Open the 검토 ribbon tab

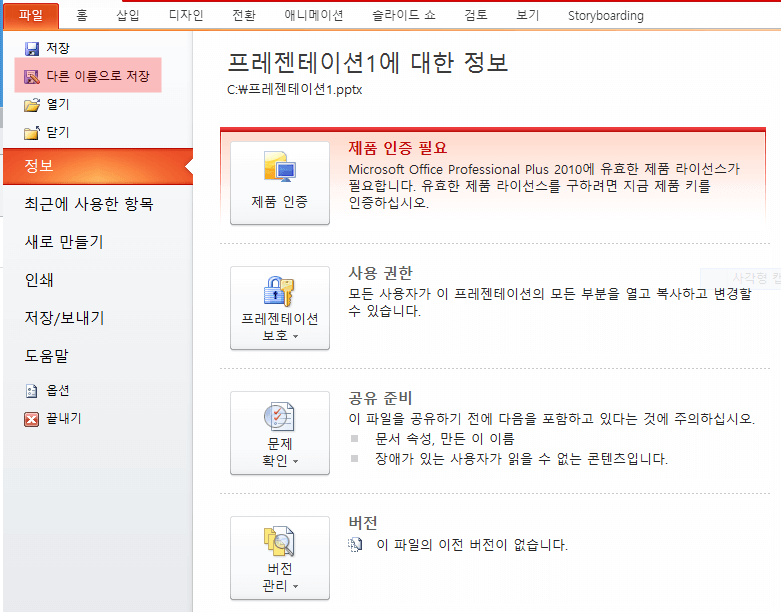(x=476, y=15)
